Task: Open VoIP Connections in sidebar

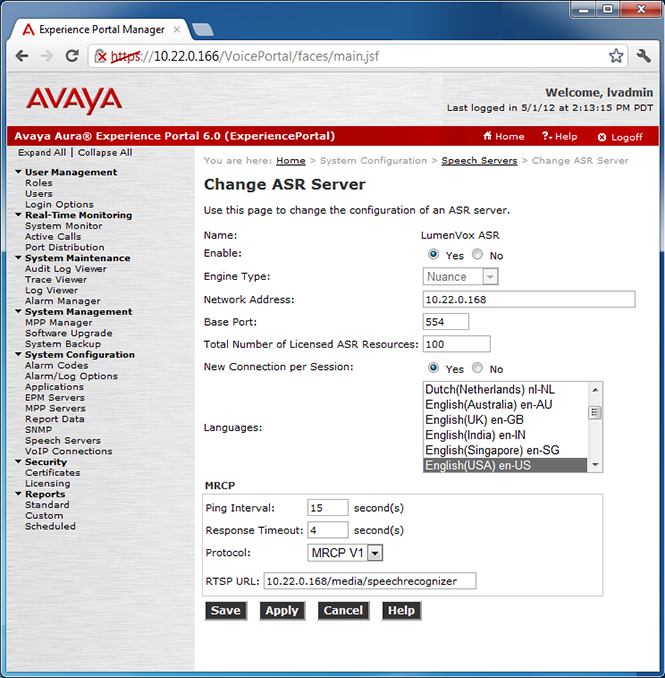Action: [69, 451]
